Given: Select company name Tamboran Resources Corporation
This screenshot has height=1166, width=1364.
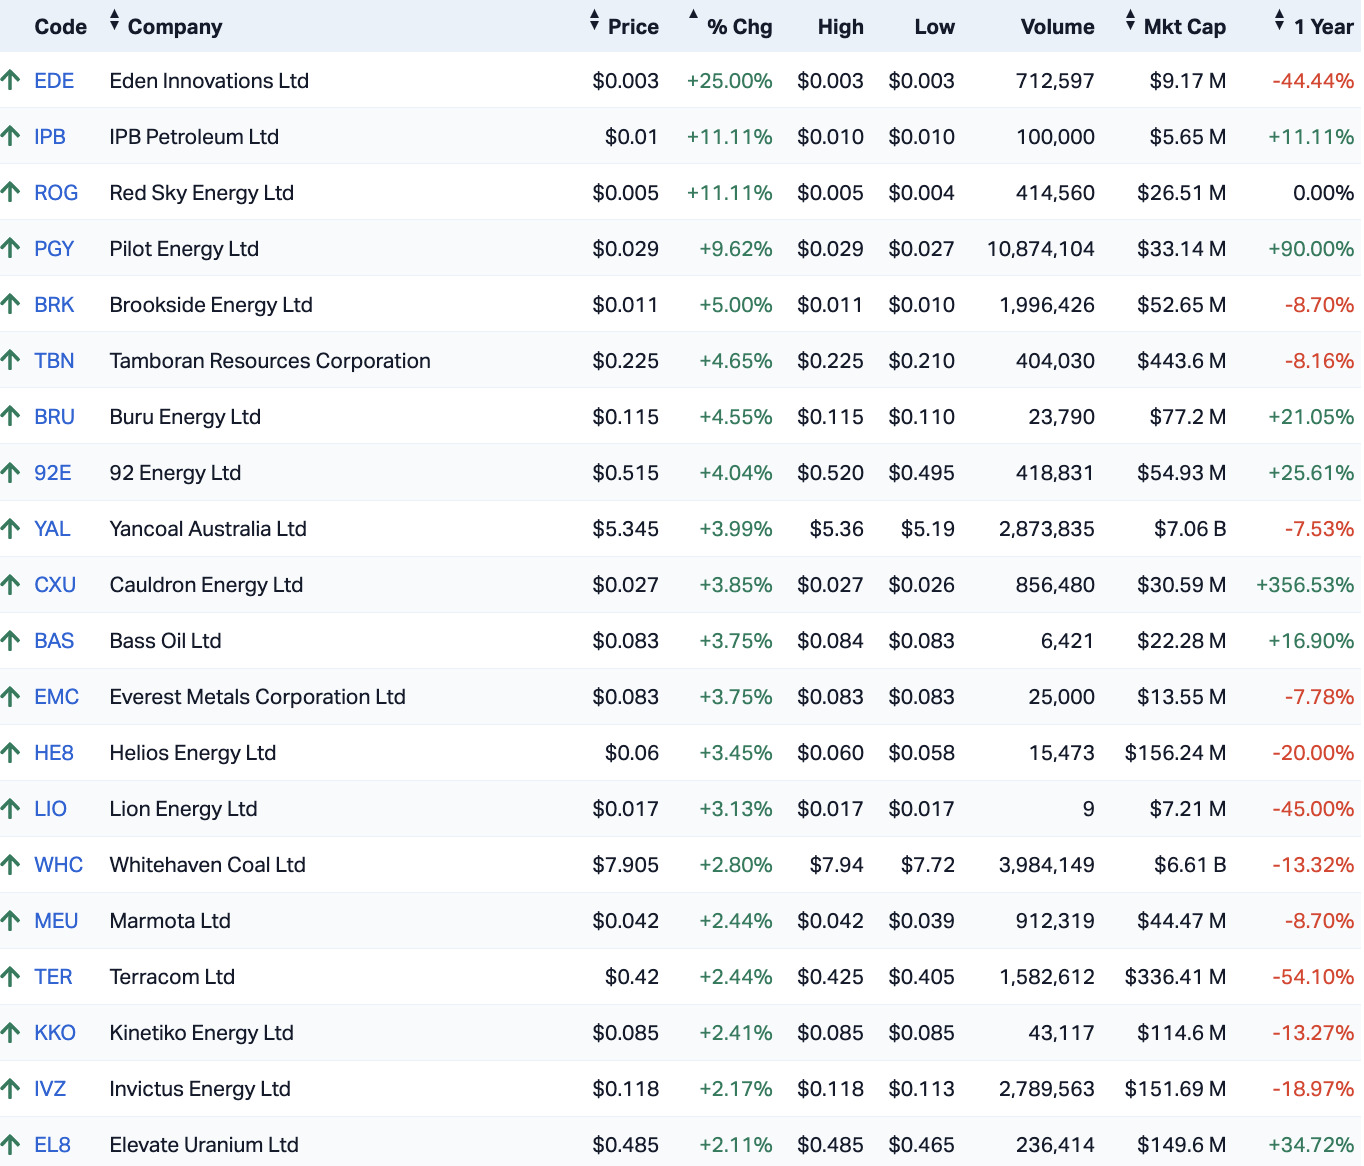Looking at the screenshot, I should pyautogui.click(x=270, y=361).
